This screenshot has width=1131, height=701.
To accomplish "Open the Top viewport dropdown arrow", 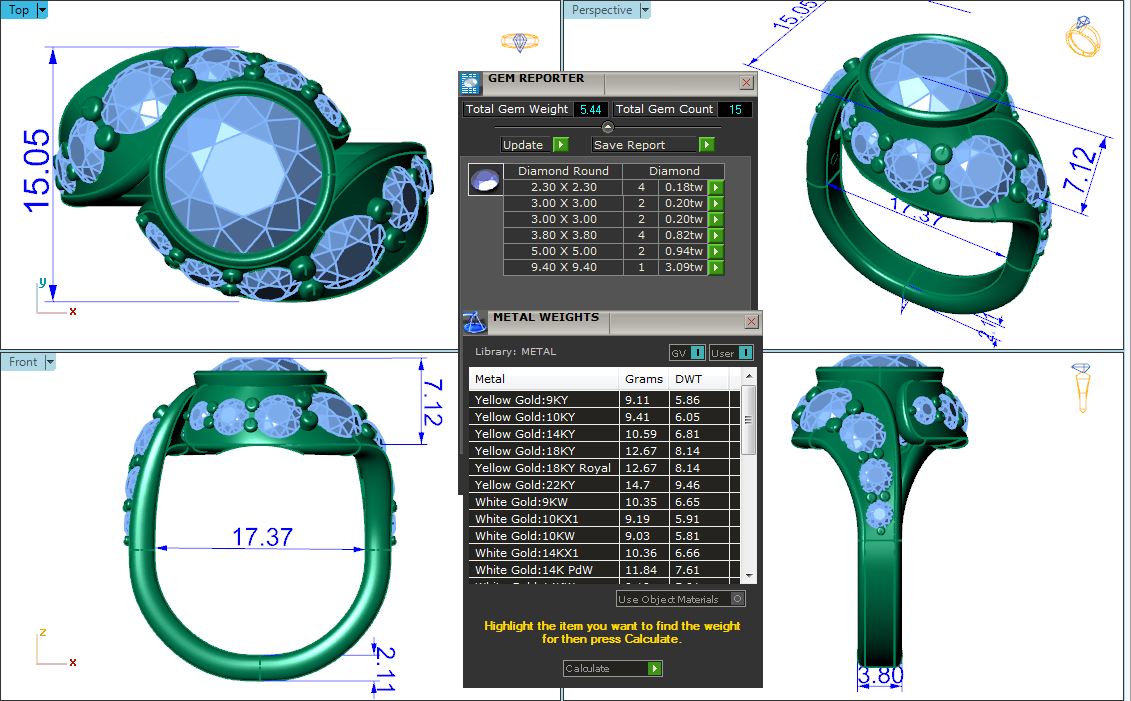I will 42,10.
